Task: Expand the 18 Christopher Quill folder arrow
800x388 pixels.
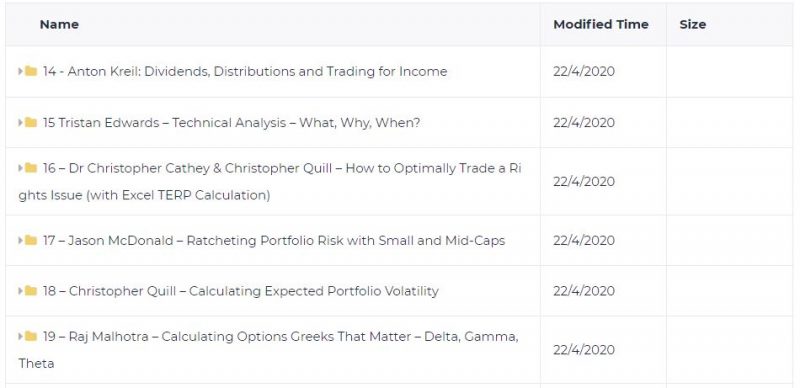Action: [20, 290]
